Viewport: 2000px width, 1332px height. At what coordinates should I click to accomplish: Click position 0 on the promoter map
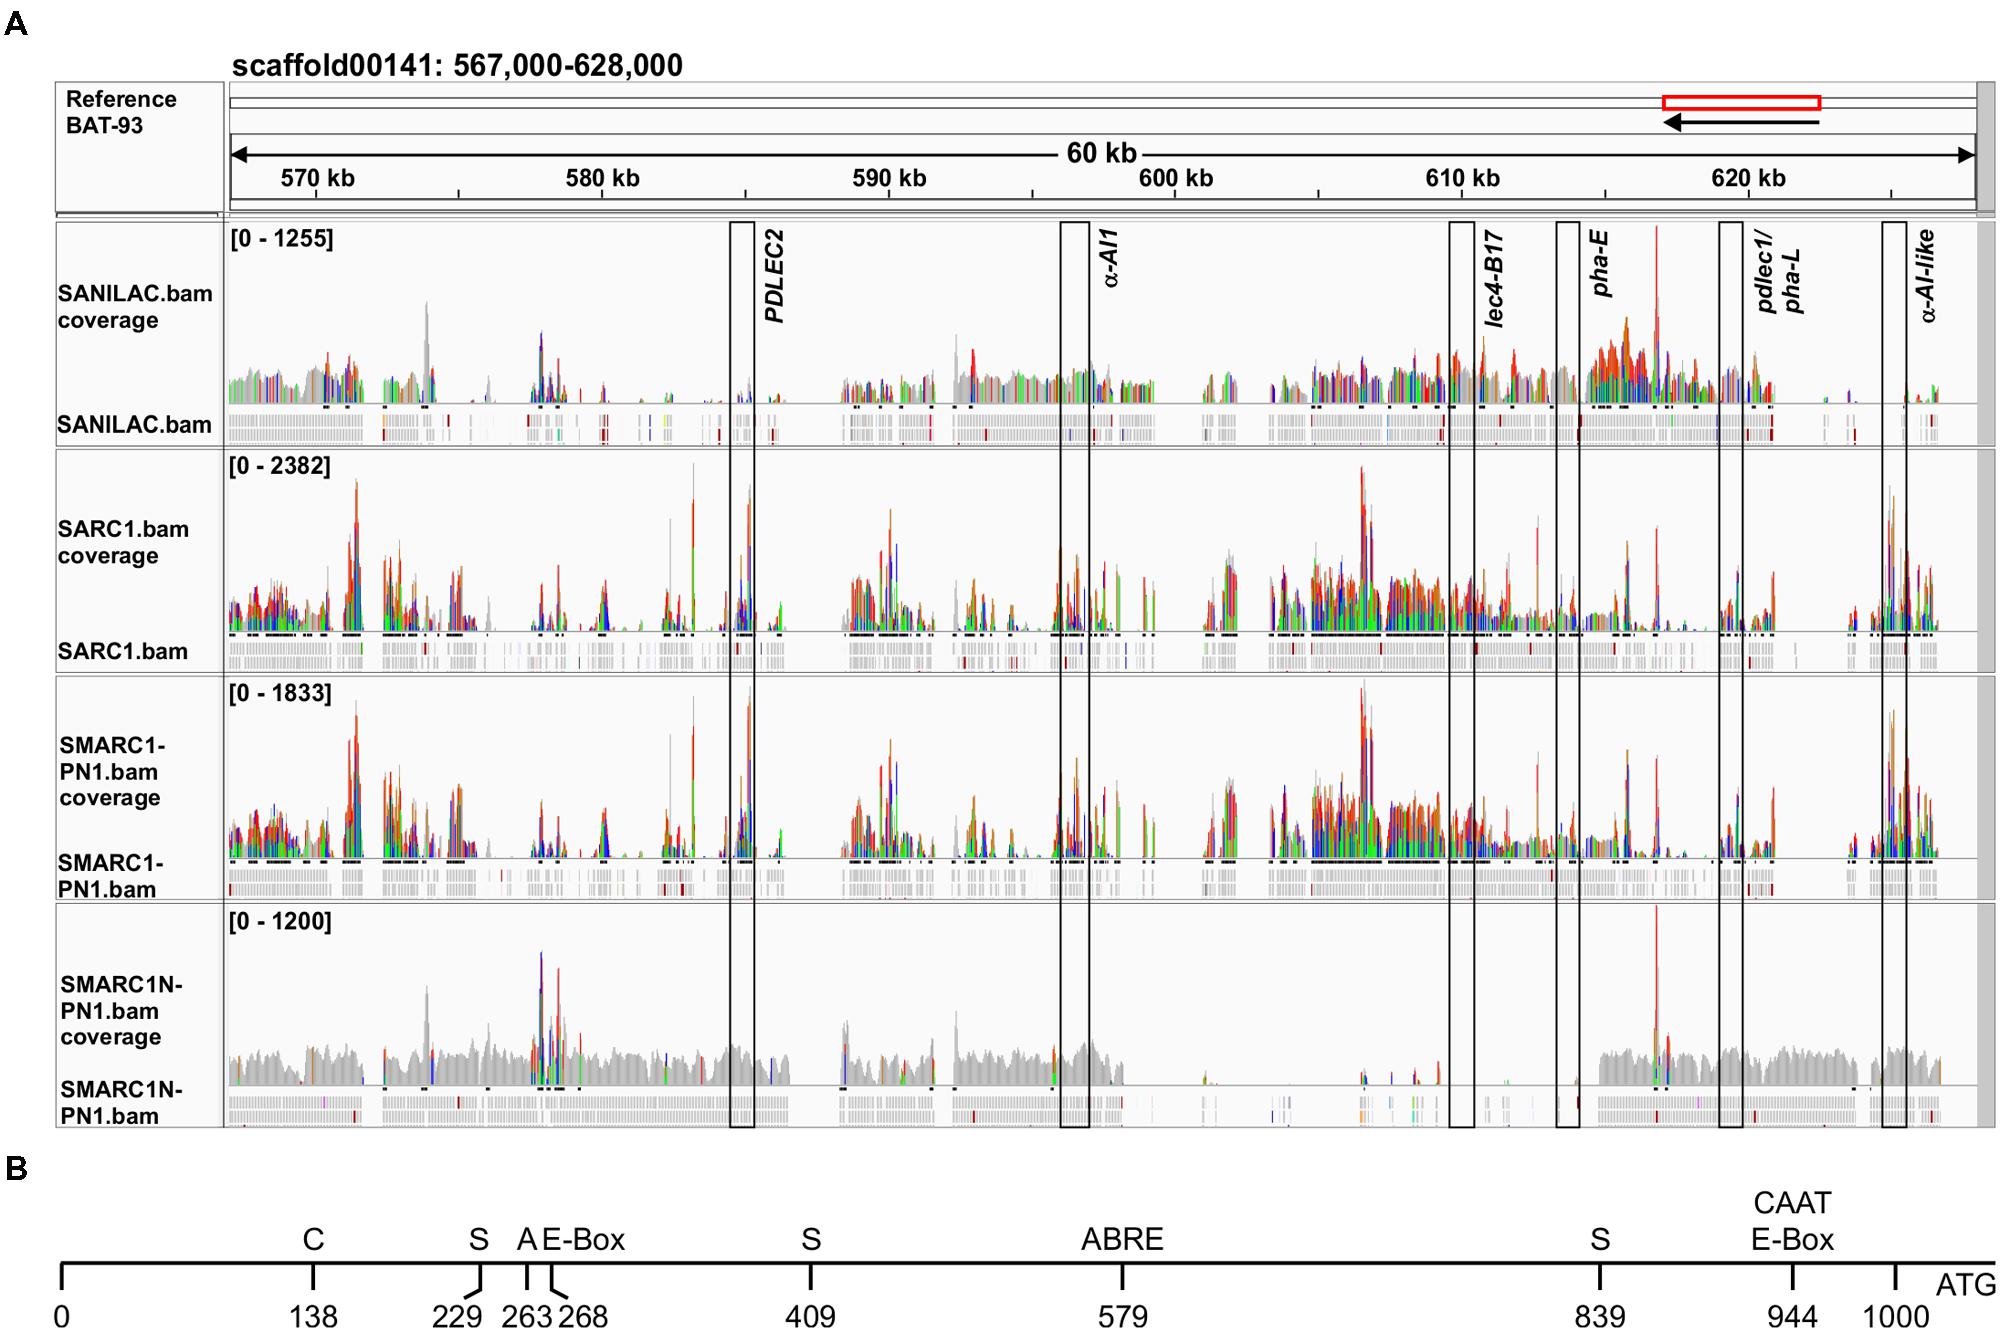point(61,1316)
